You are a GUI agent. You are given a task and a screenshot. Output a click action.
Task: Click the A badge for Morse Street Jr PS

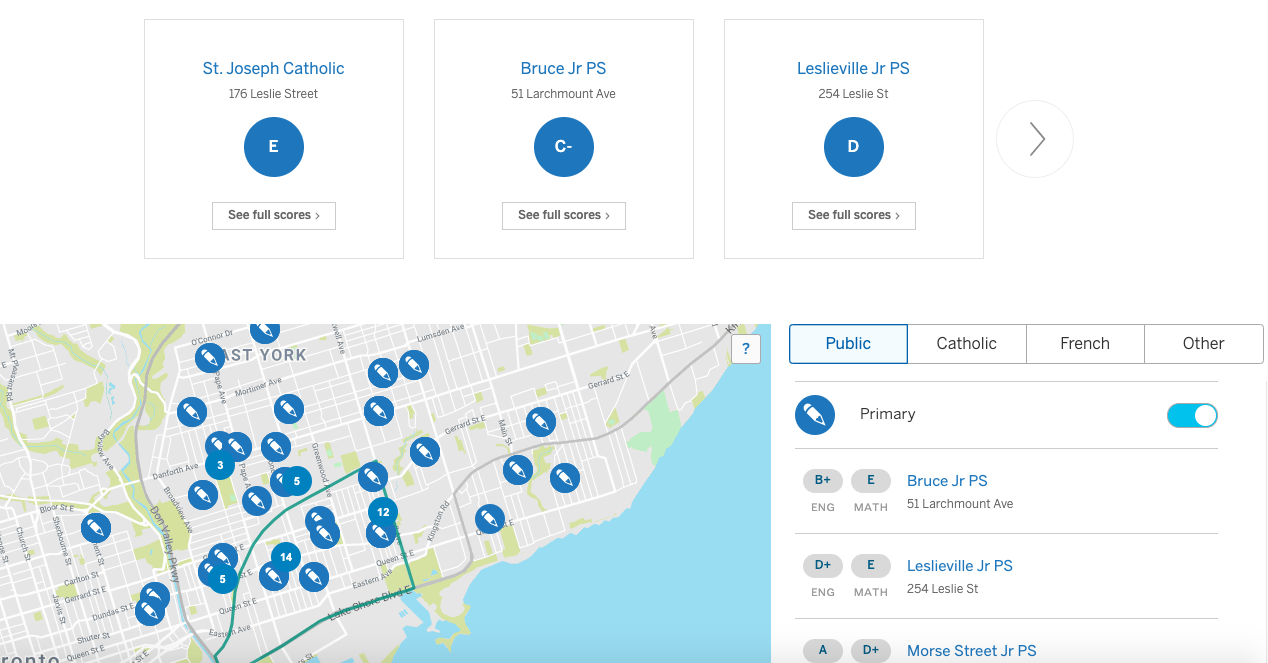(x=823, y=651)
